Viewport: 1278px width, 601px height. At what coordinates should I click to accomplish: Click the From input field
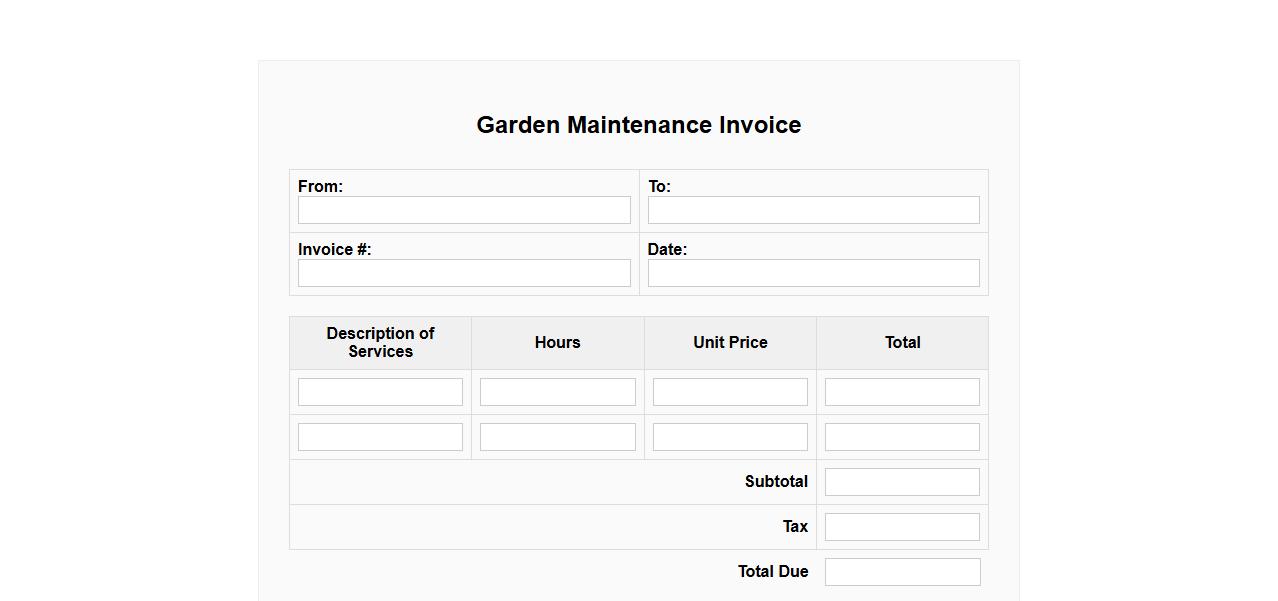pyautogui.click(x=464, y=210)
